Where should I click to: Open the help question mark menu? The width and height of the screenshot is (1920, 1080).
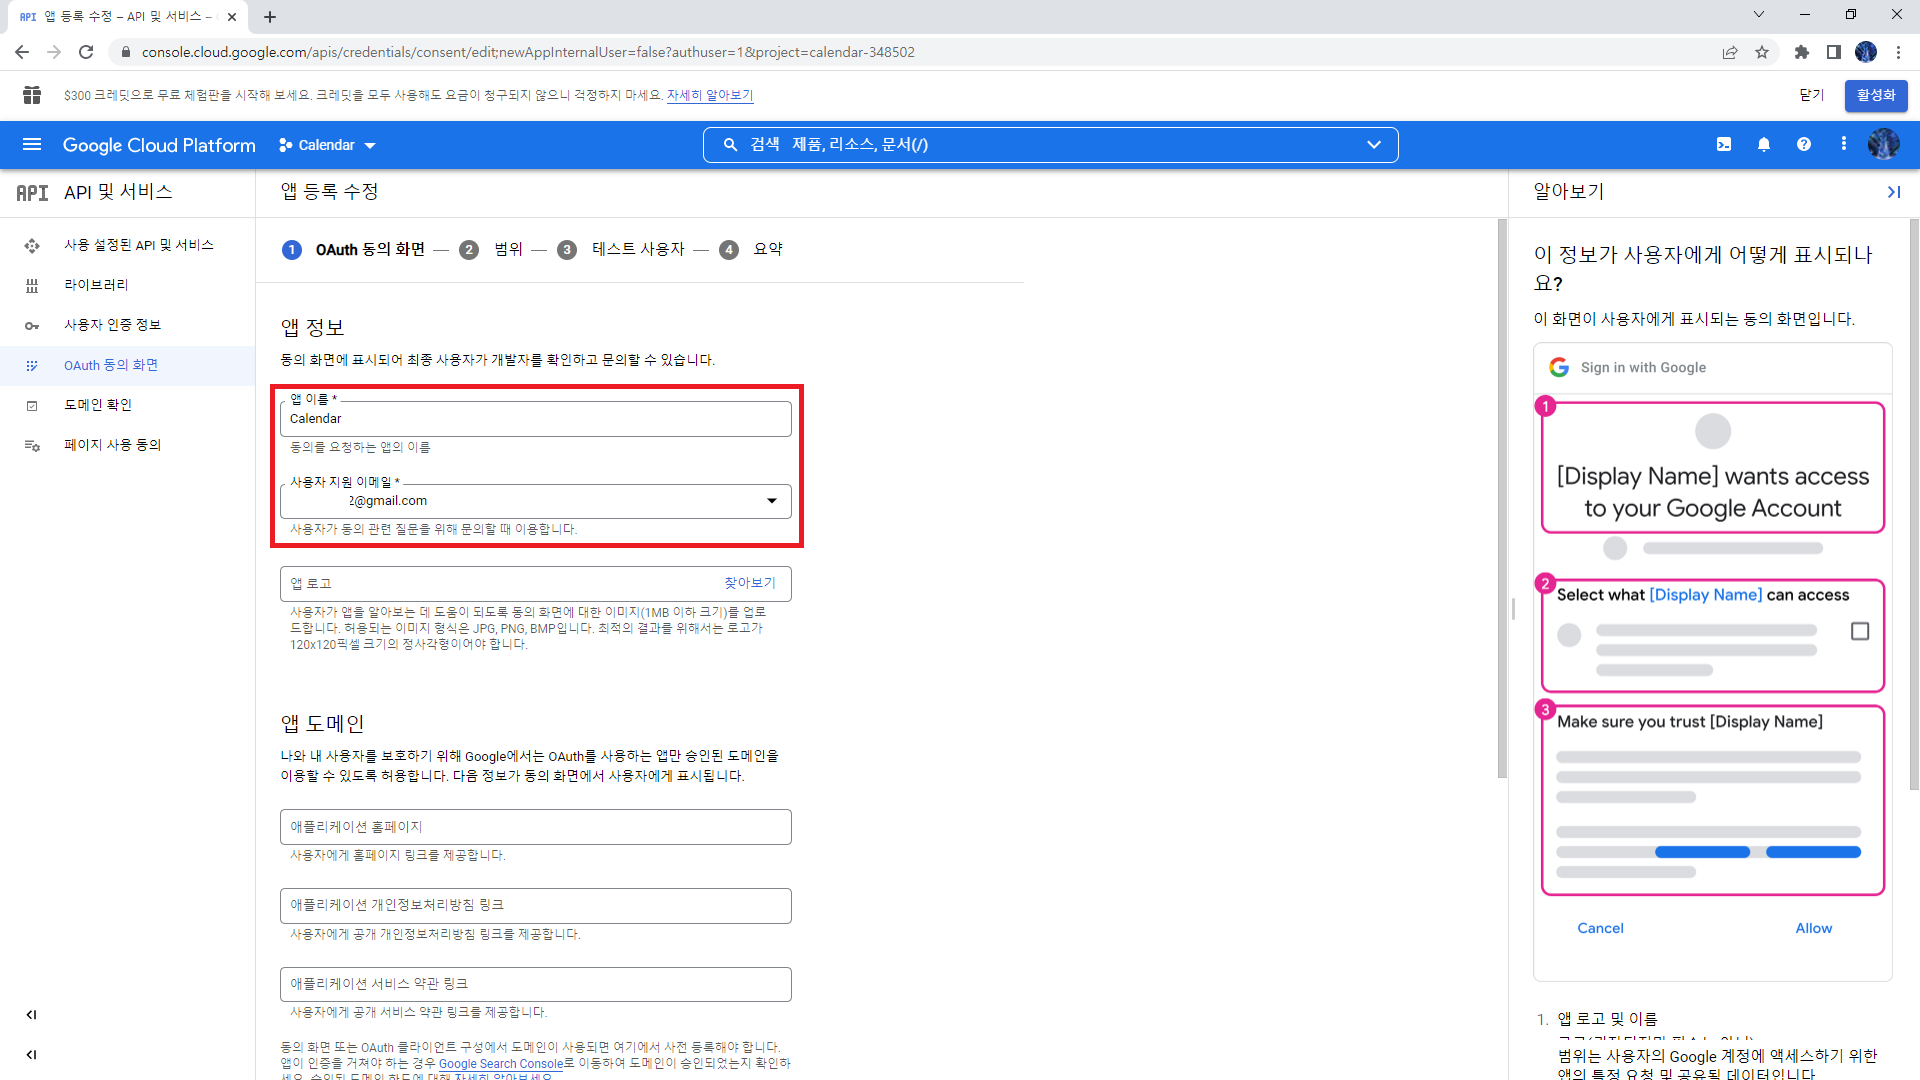pos(1804,145)
